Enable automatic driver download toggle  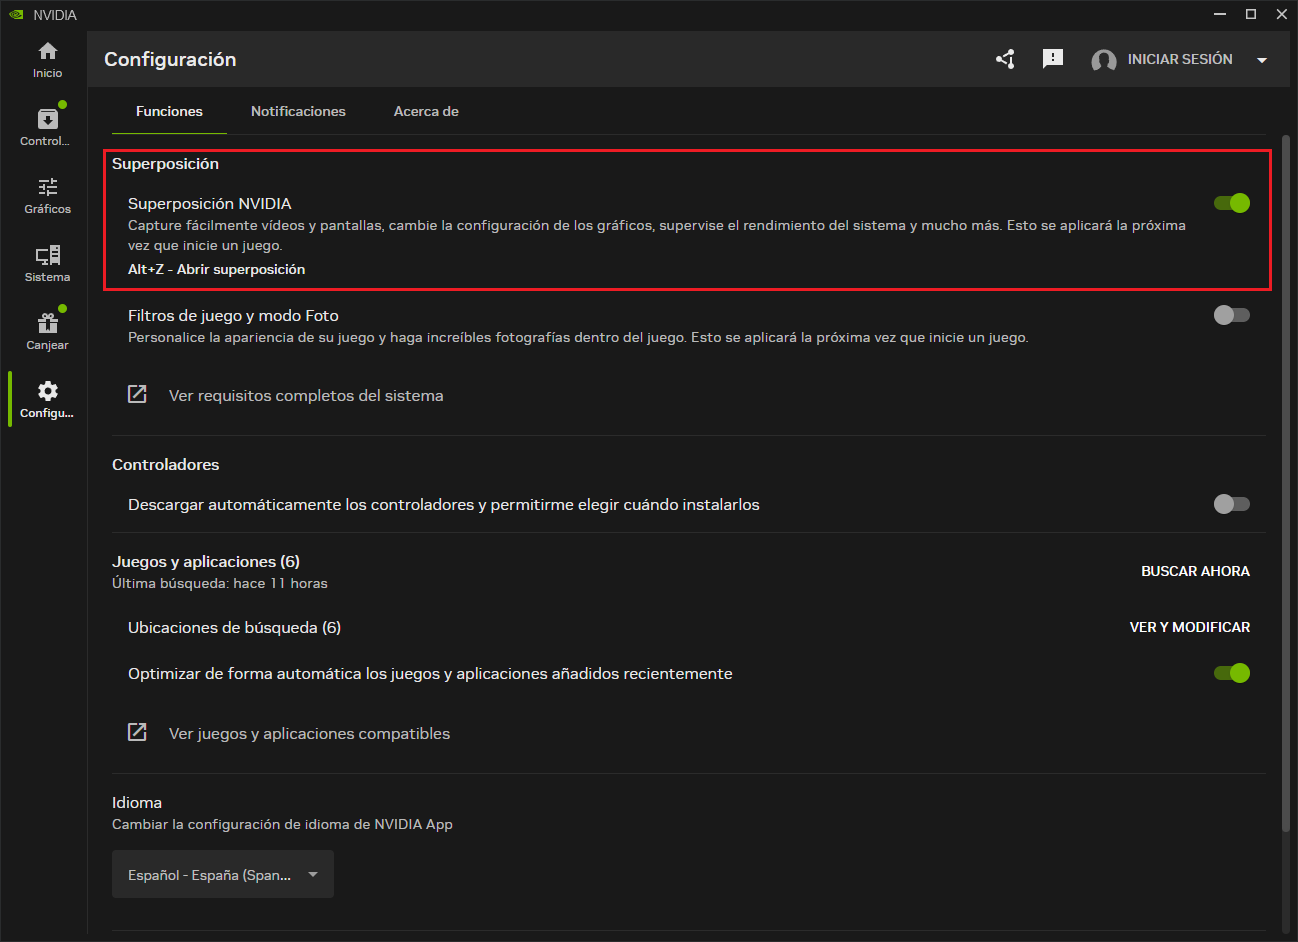[1232, 504]
